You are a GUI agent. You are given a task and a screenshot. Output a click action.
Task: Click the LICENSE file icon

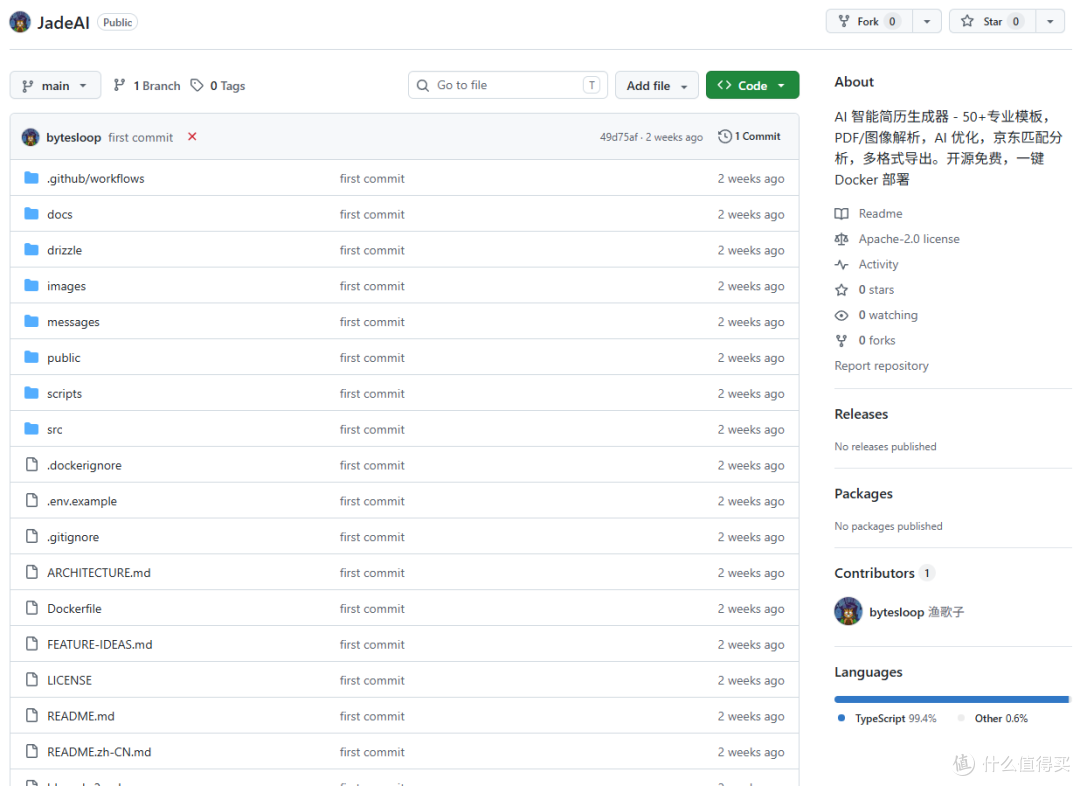coord(32,679)
